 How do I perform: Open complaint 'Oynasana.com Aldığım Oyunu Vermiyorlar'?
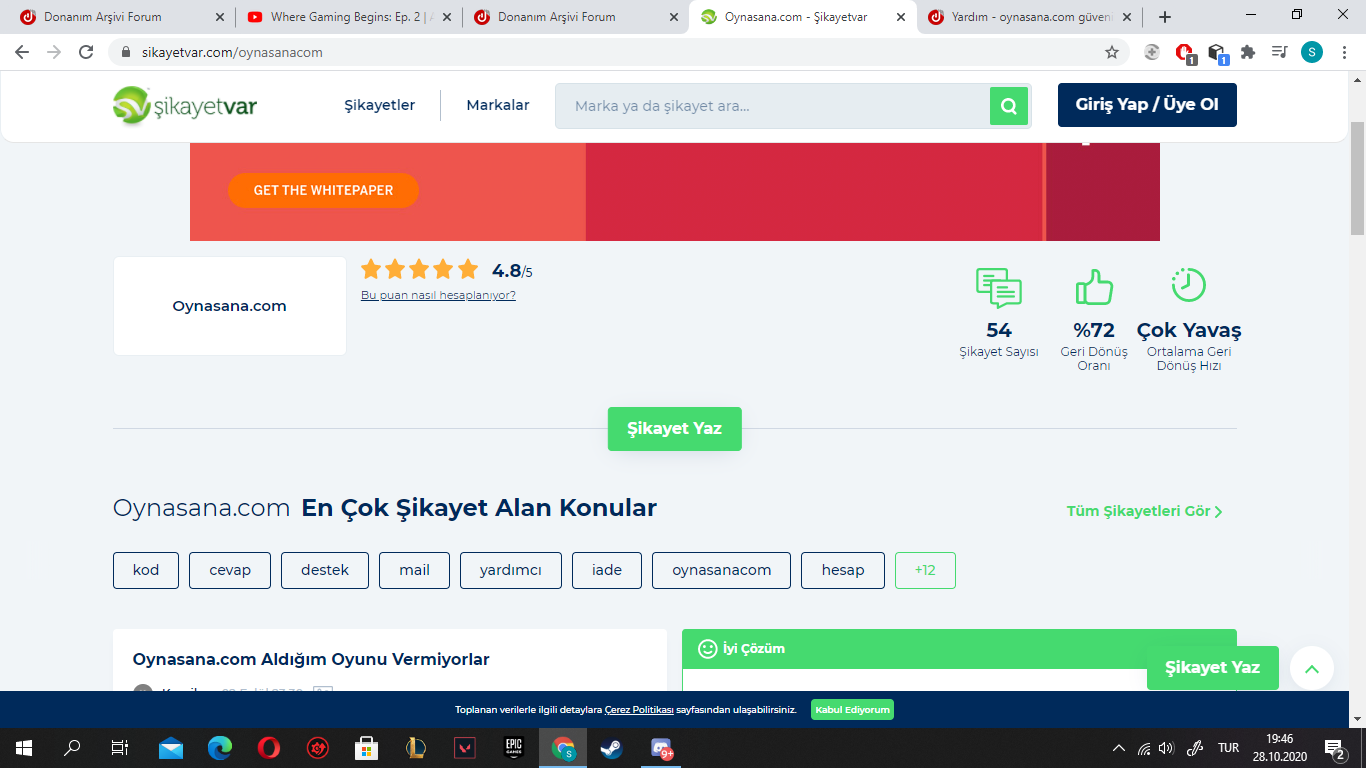(x=311, y=659)
